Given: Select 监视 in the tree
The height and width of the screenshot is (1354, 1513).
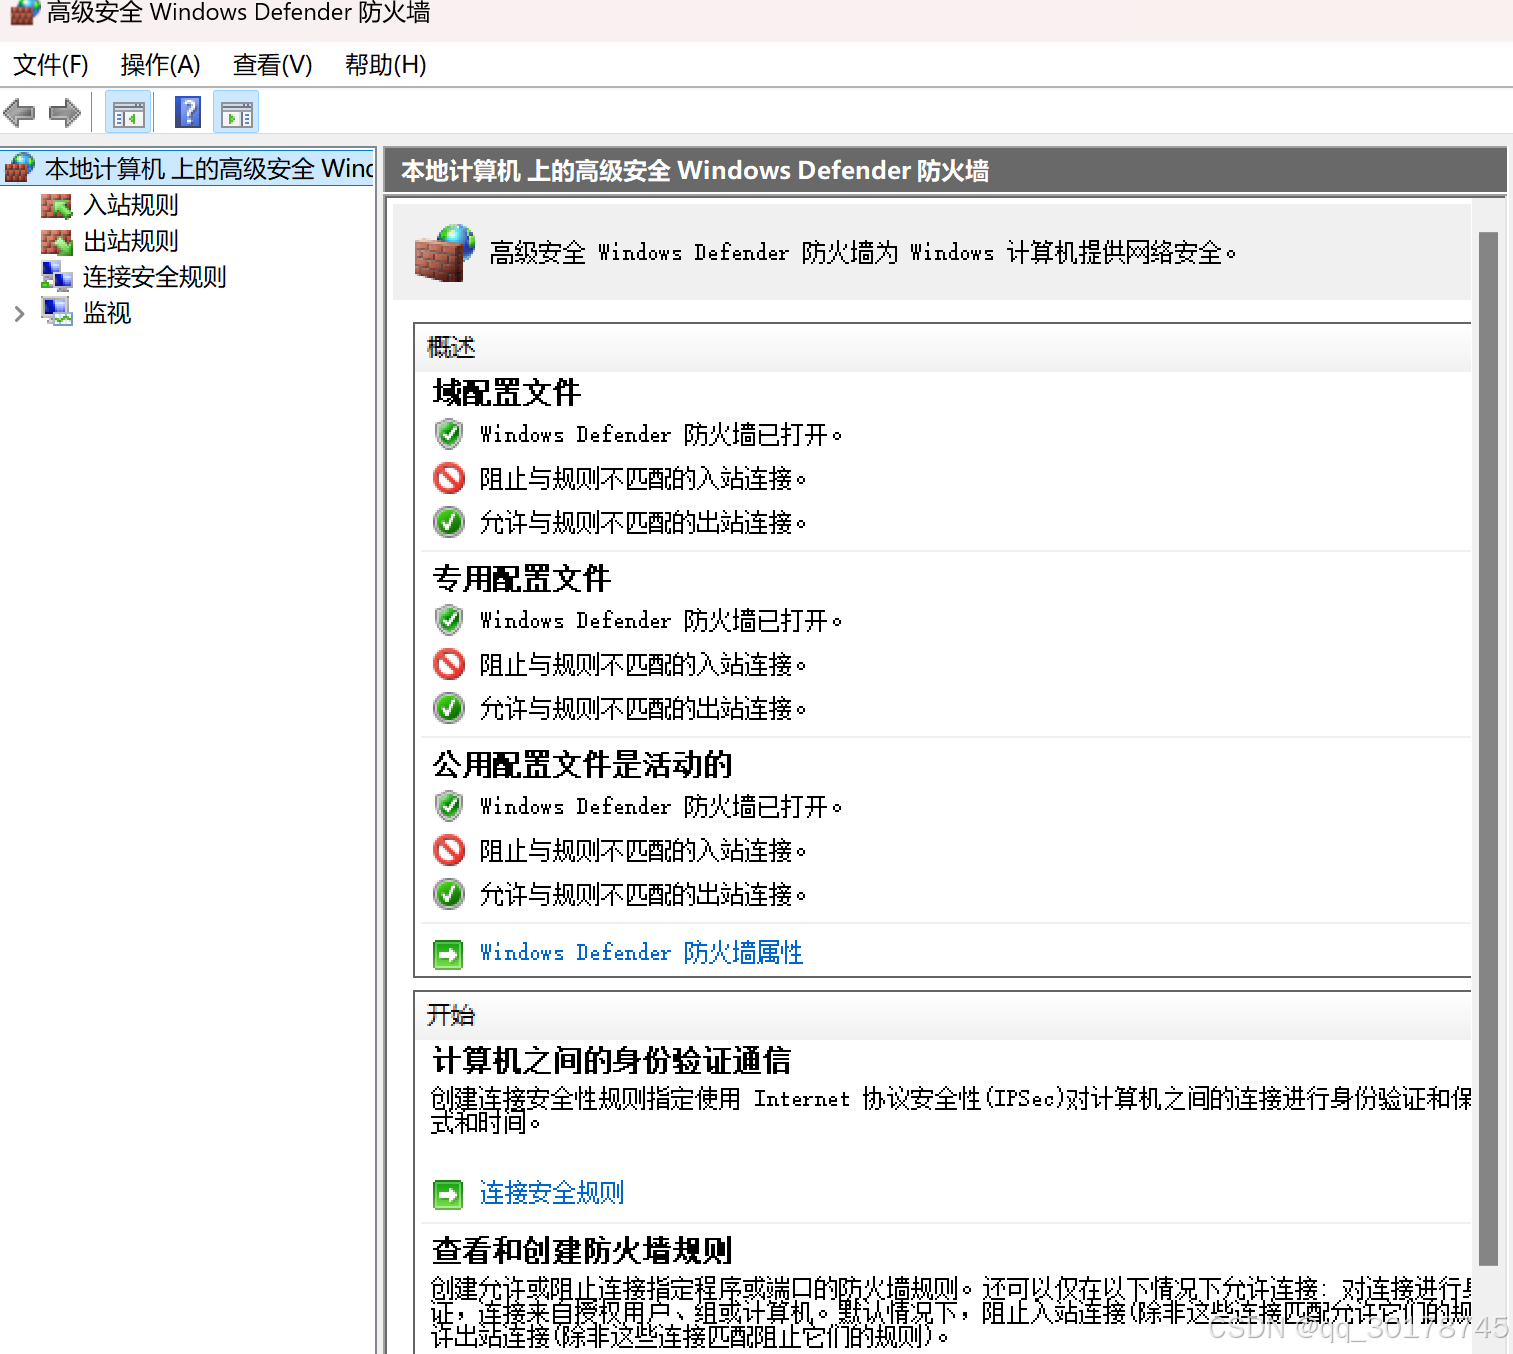Looking at the screenshot, I should click(x=107, y=313).
